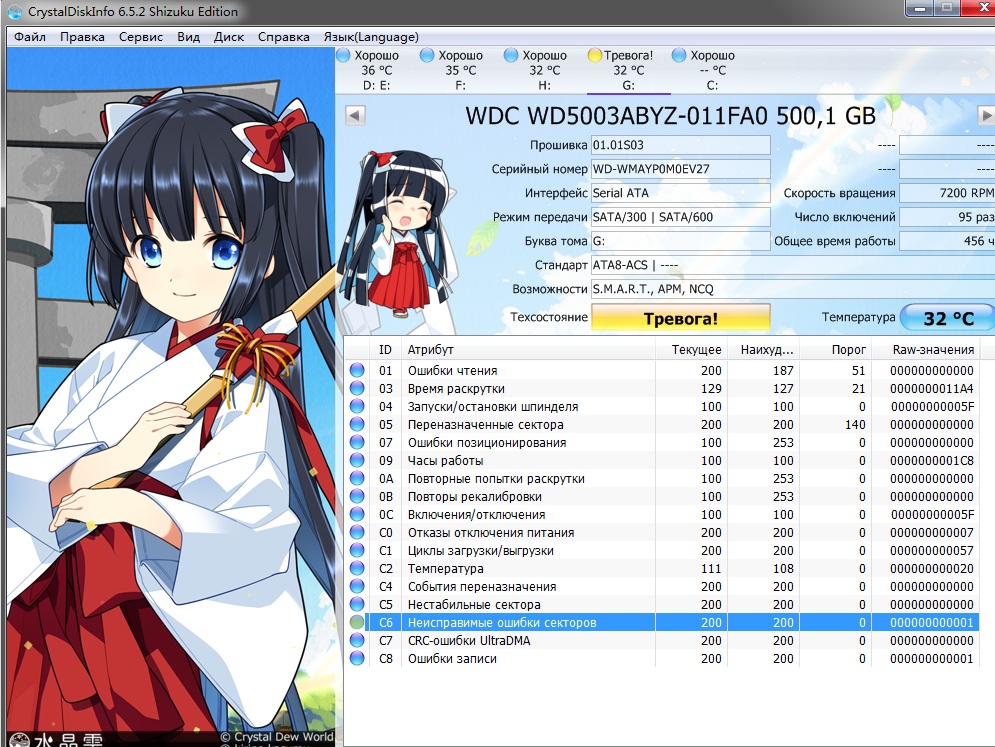
Task: Select the H: disk tab
Action: [x=544, y=70]
